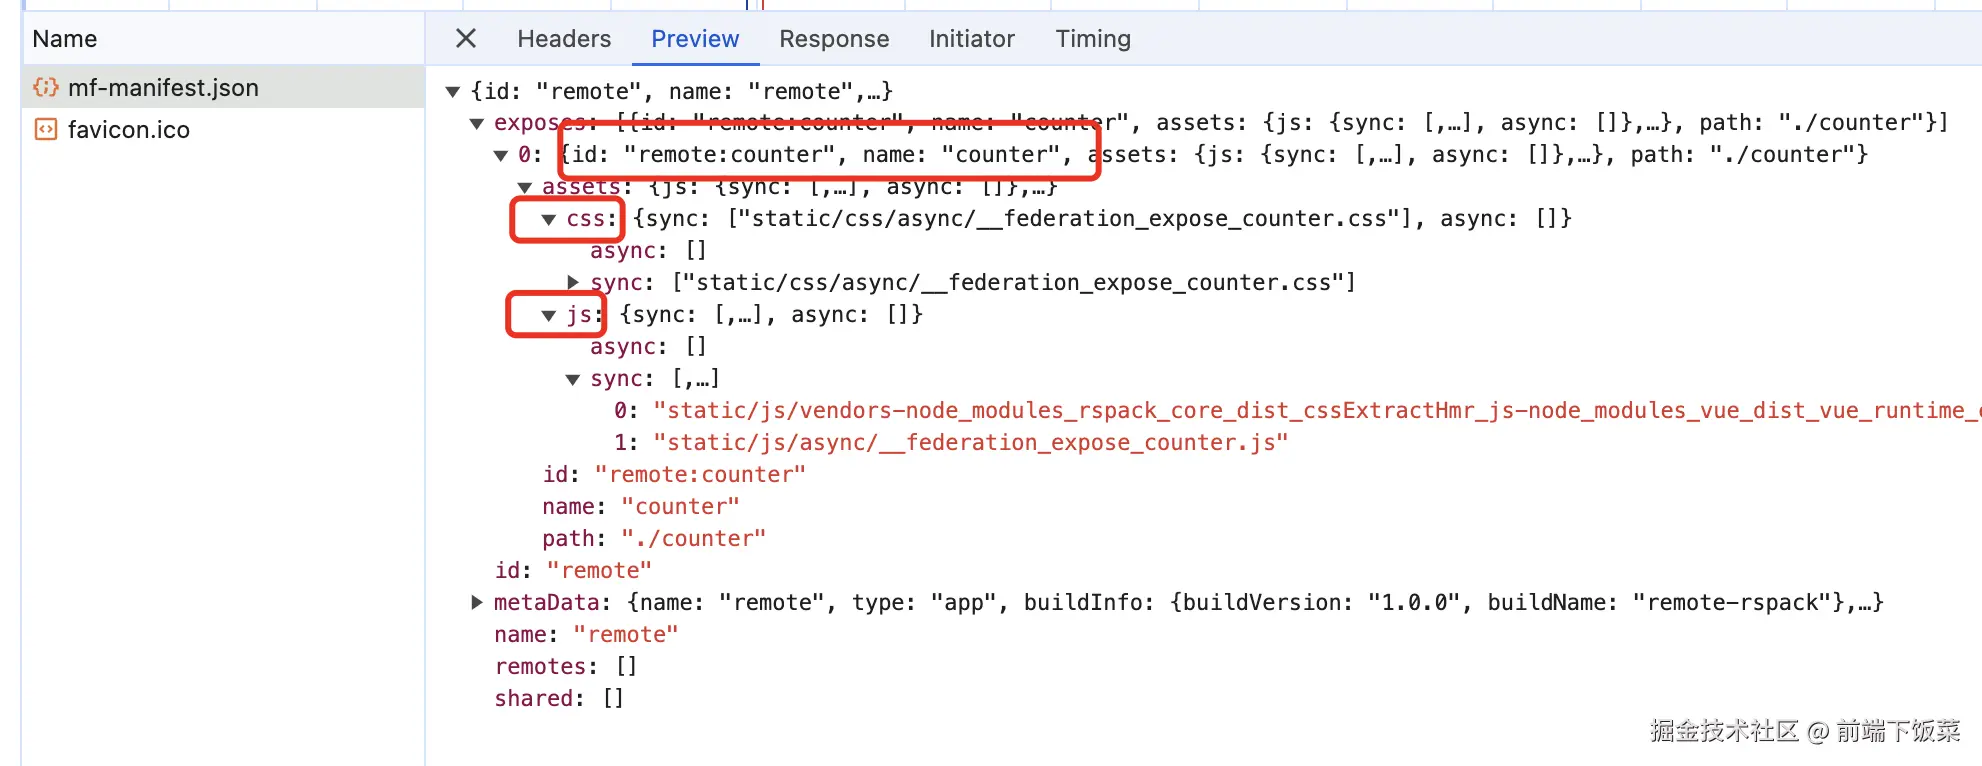Screen dimensions: 1982x766
Task: Expand the metaData object arrow
Action: (x=477, y=603)
